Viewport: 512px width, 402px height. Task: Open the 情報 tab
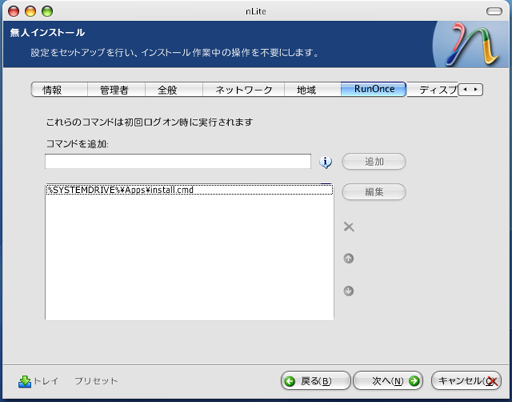pos(59,90)
